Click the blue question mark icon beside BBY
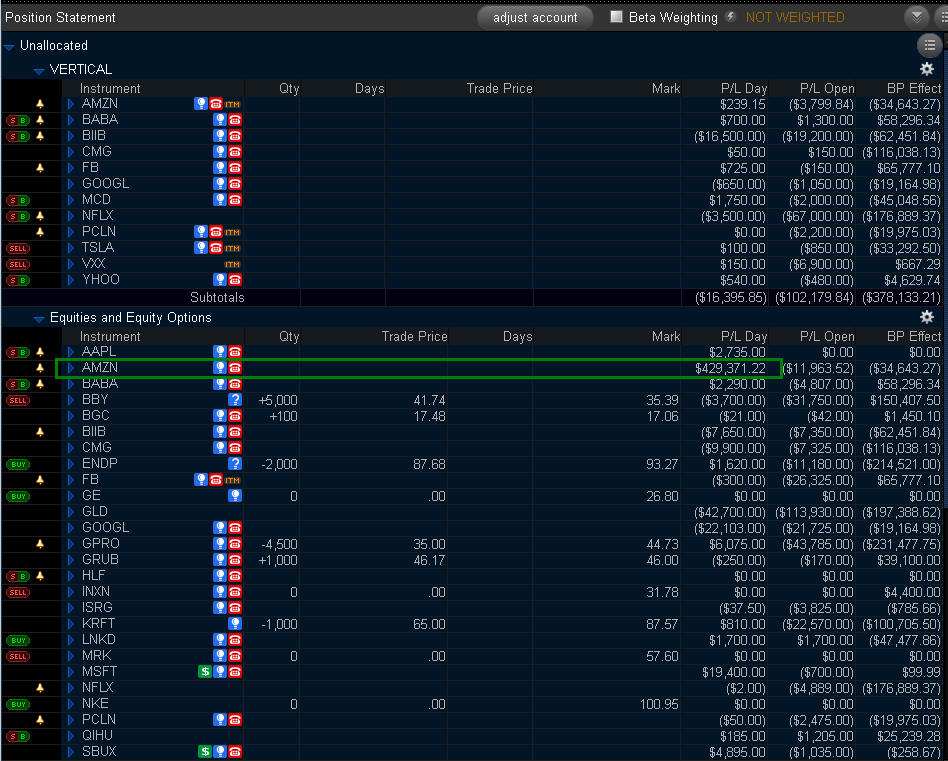This screenshot has width=948, height=761. click(x=235, y=400)
